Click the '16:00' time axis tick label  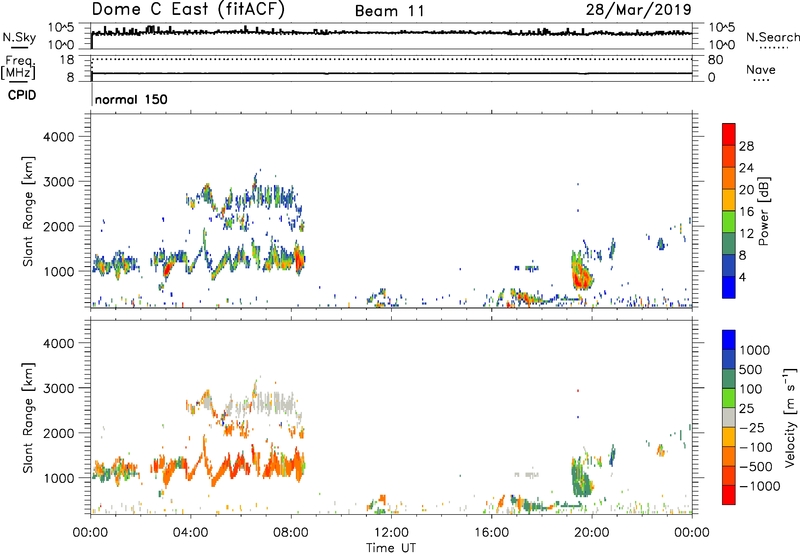[491, 533]
